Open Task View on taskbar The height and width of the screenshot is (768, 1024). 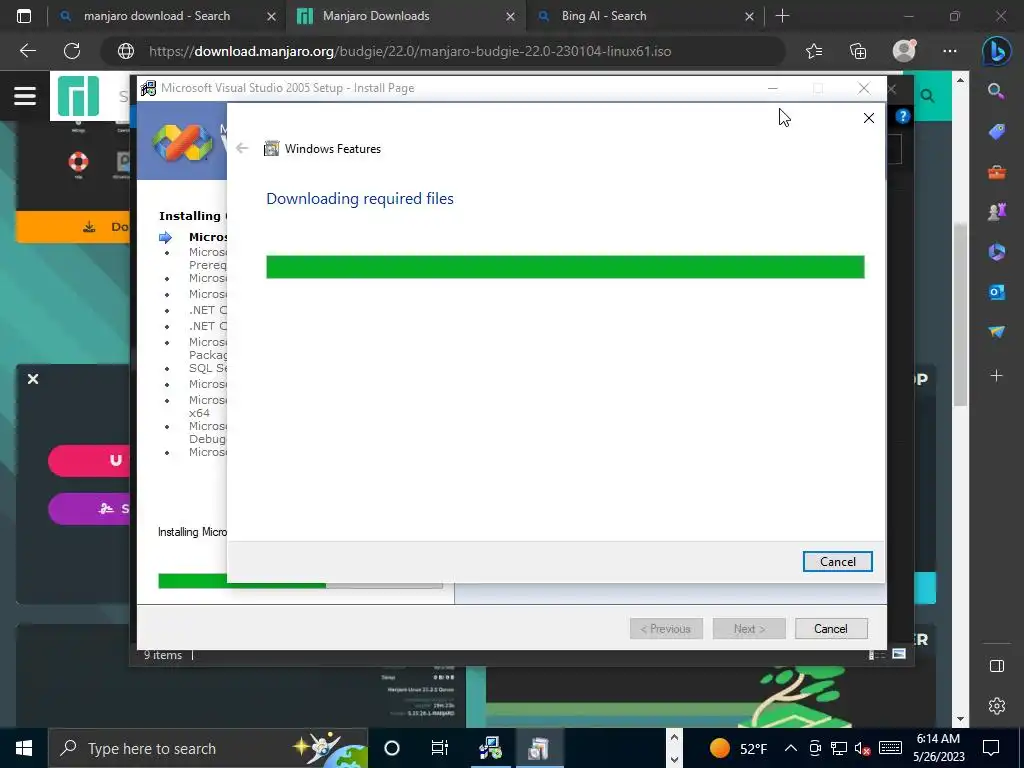tap(440, 748)
